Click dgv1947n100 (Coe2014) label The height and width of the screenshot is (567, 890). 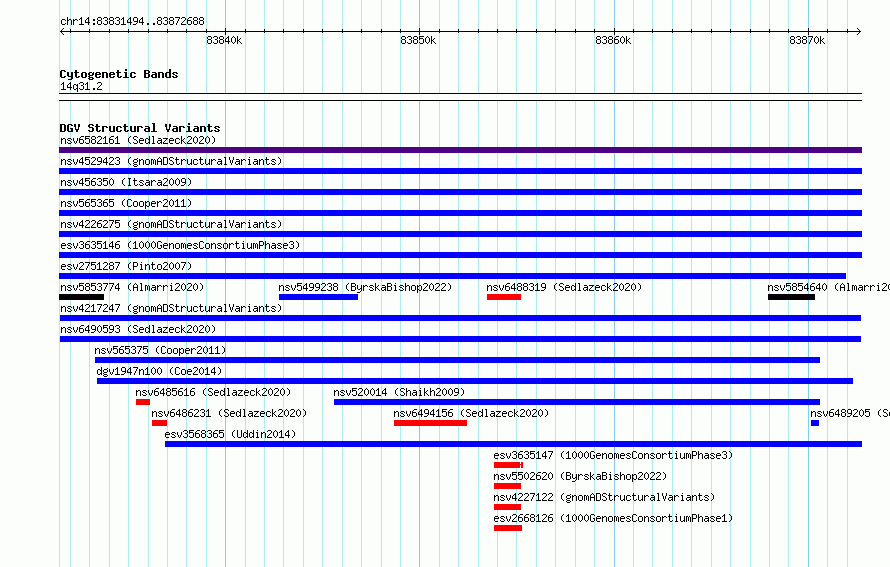pyautogui.click(x=159, y=371)
